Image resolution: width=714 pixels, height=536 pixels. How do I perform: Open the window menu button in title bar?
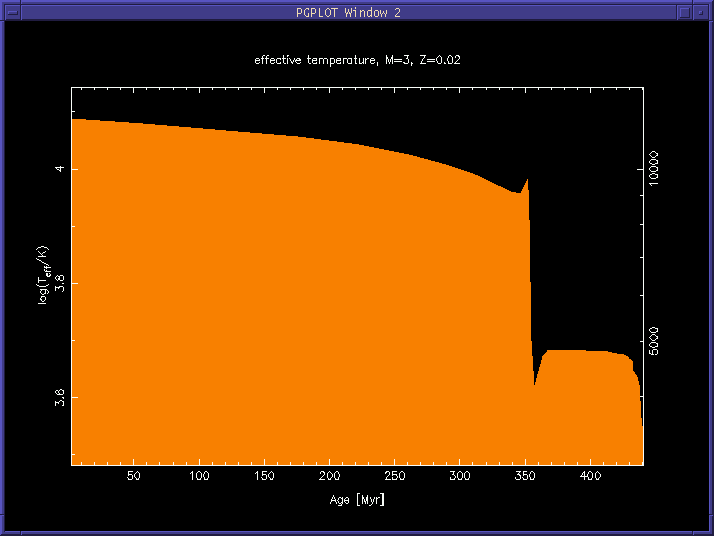[x=12, y=12]
